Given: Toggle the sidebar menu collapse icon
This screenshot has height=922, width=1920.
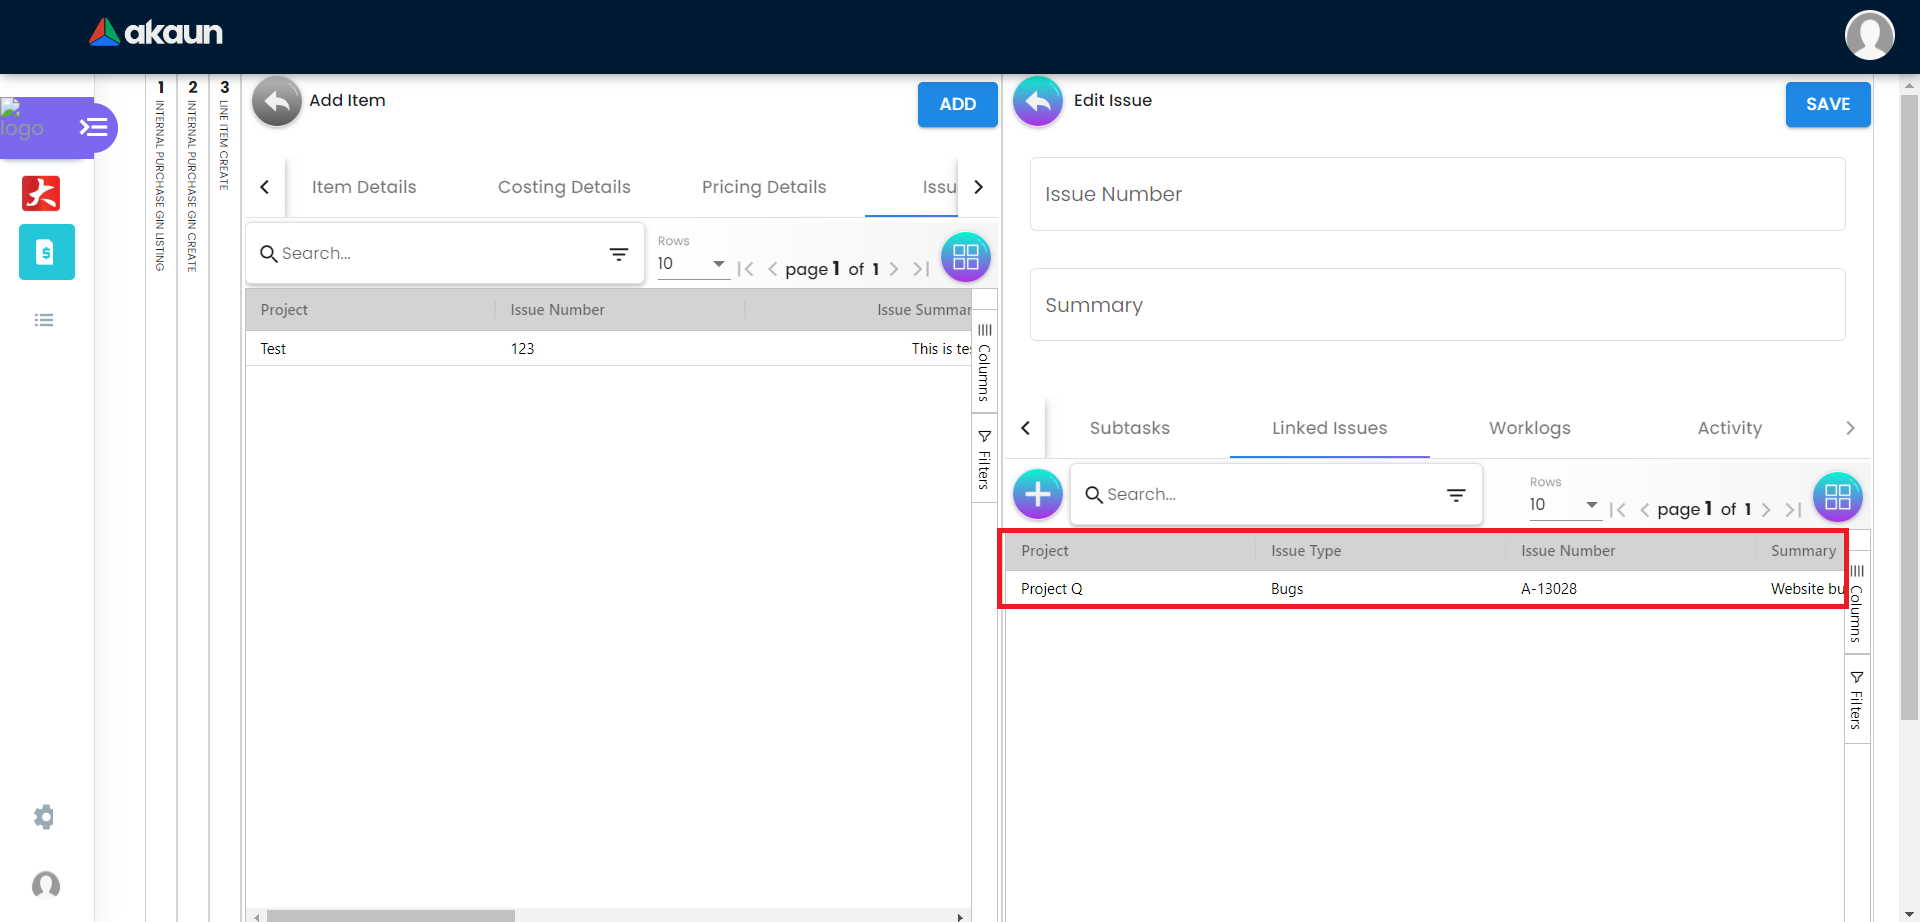Looking at the screenshot, I should (94, 127).
